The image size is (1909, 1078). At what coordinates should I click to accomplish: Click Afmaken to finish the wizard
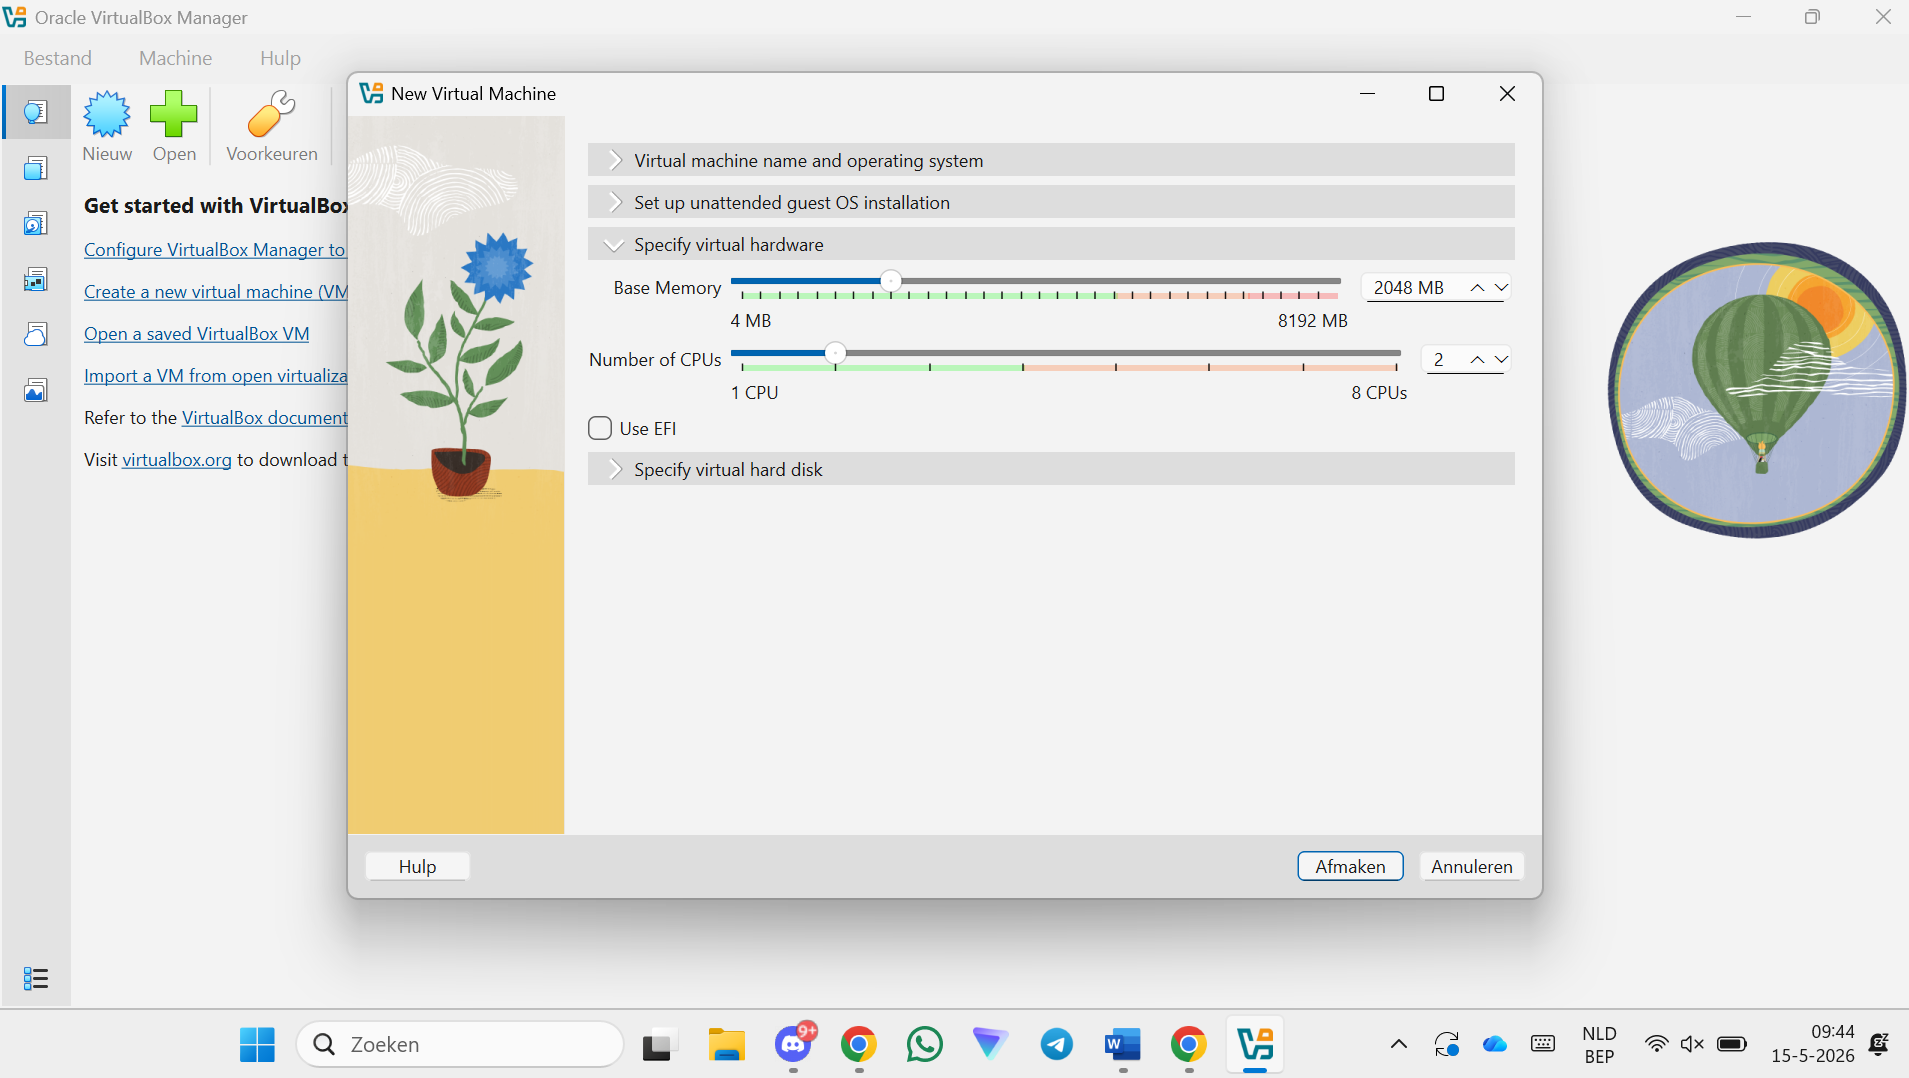[1350, 866]
